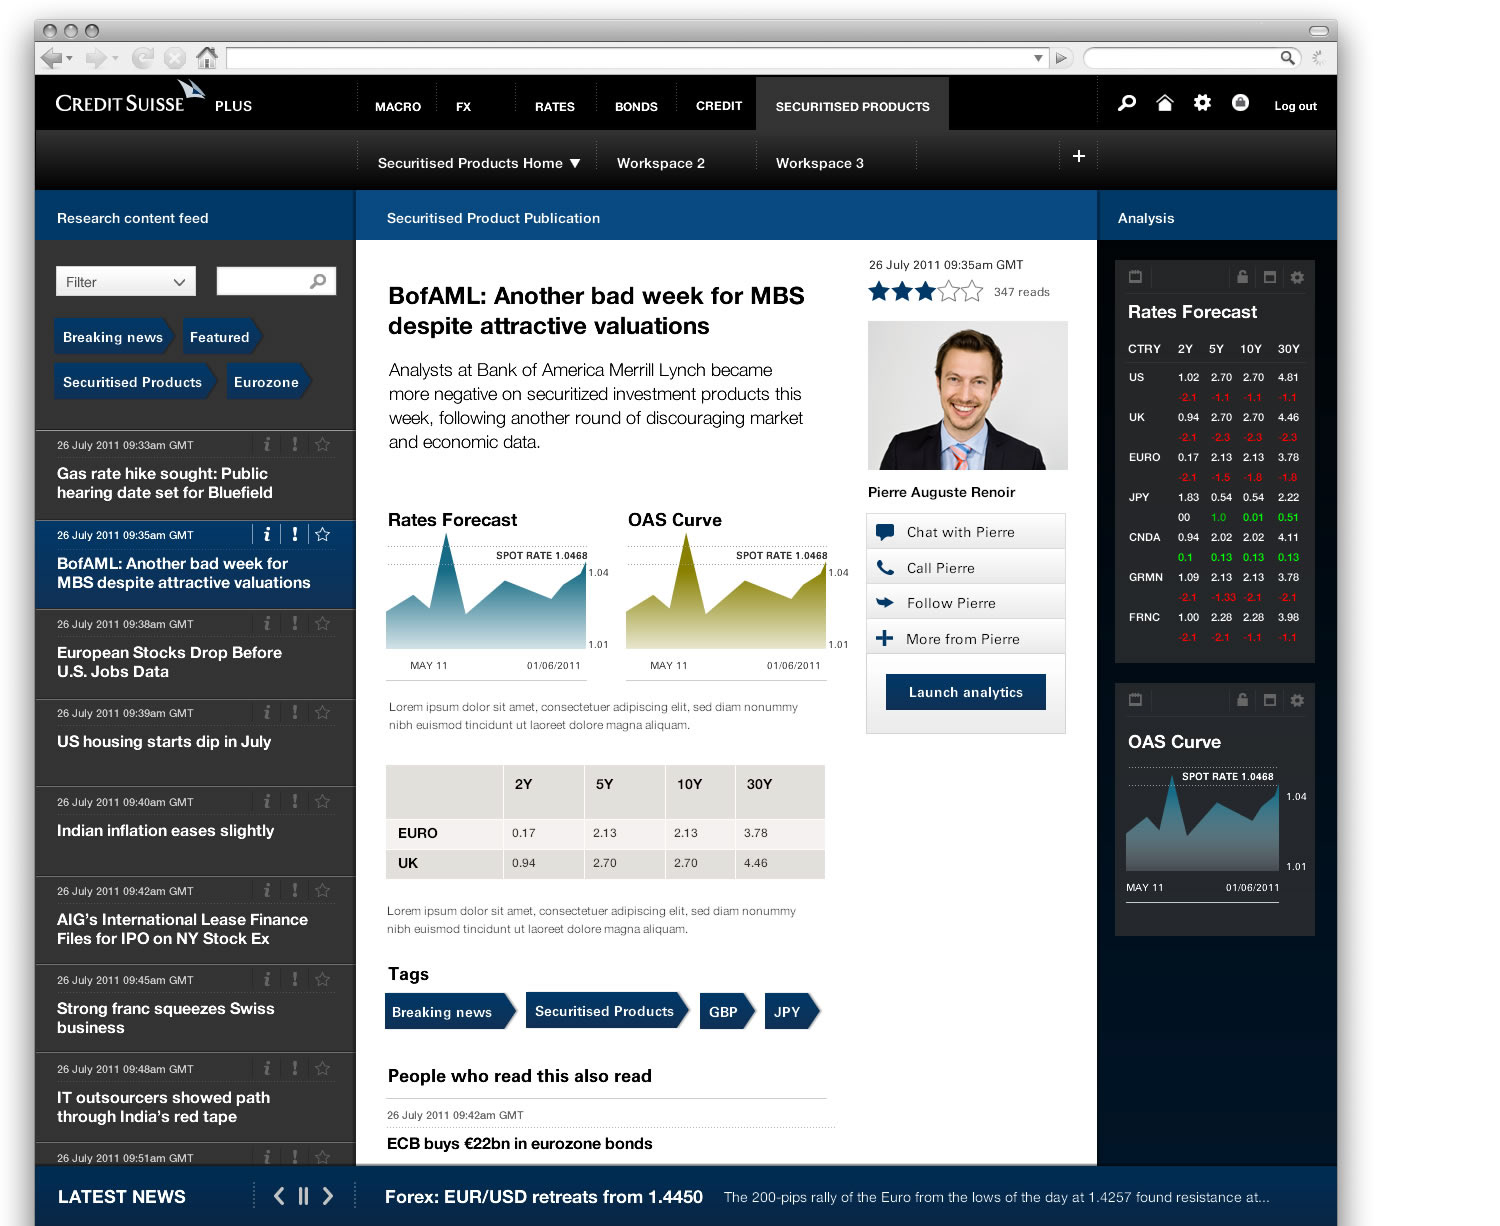Switch to Workspace 3
Viewport: 1500px width, 1226px height.
[820, 163]
